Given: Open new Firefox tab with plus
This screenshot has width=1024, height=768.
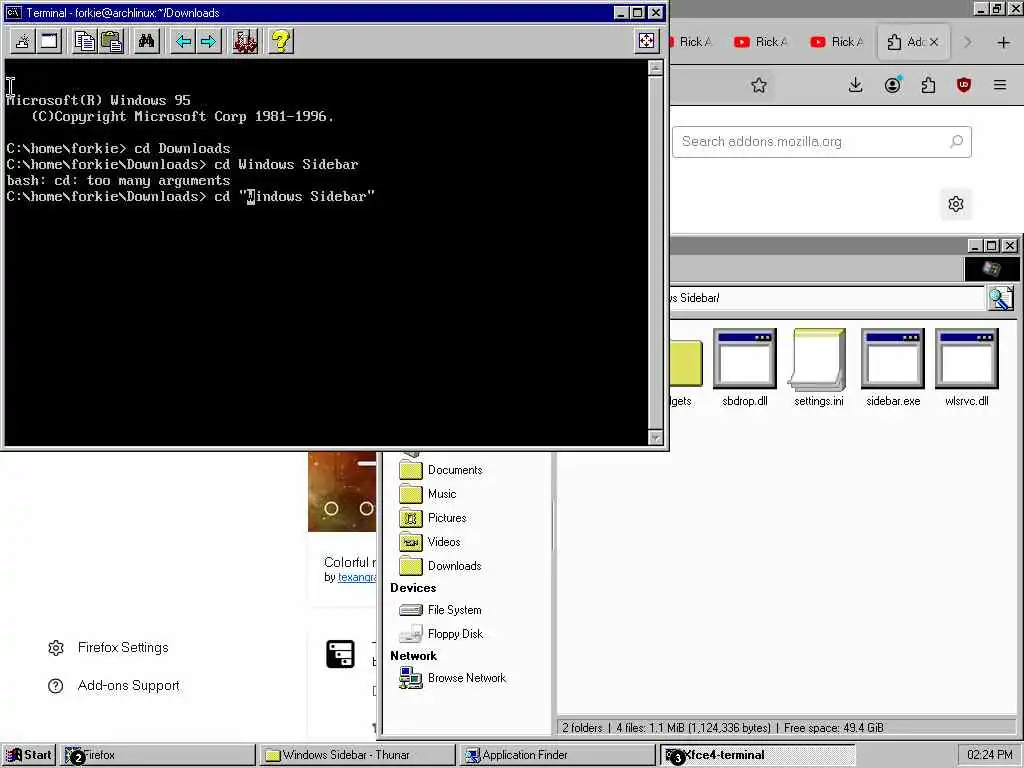Looking at the screenshot, I should click(1003, 42).
